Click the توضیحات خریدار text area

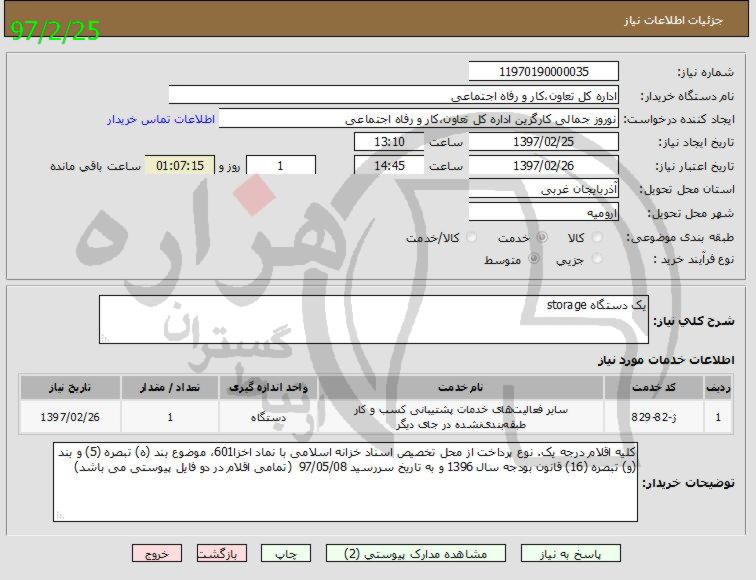coord(345,482)
